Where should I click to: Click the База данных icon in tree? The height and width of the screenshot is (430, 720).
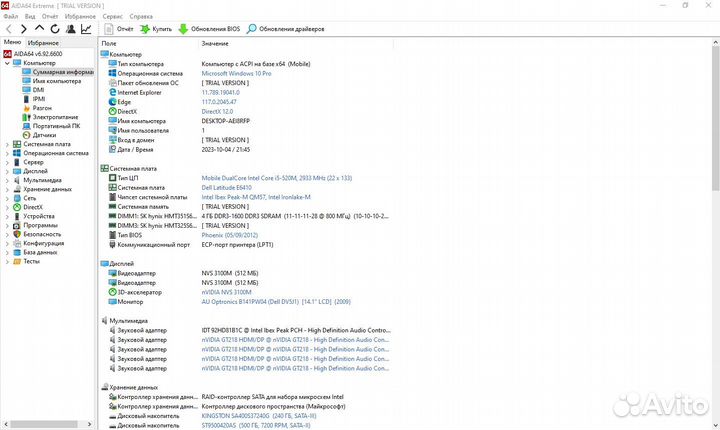pos(17,252)
